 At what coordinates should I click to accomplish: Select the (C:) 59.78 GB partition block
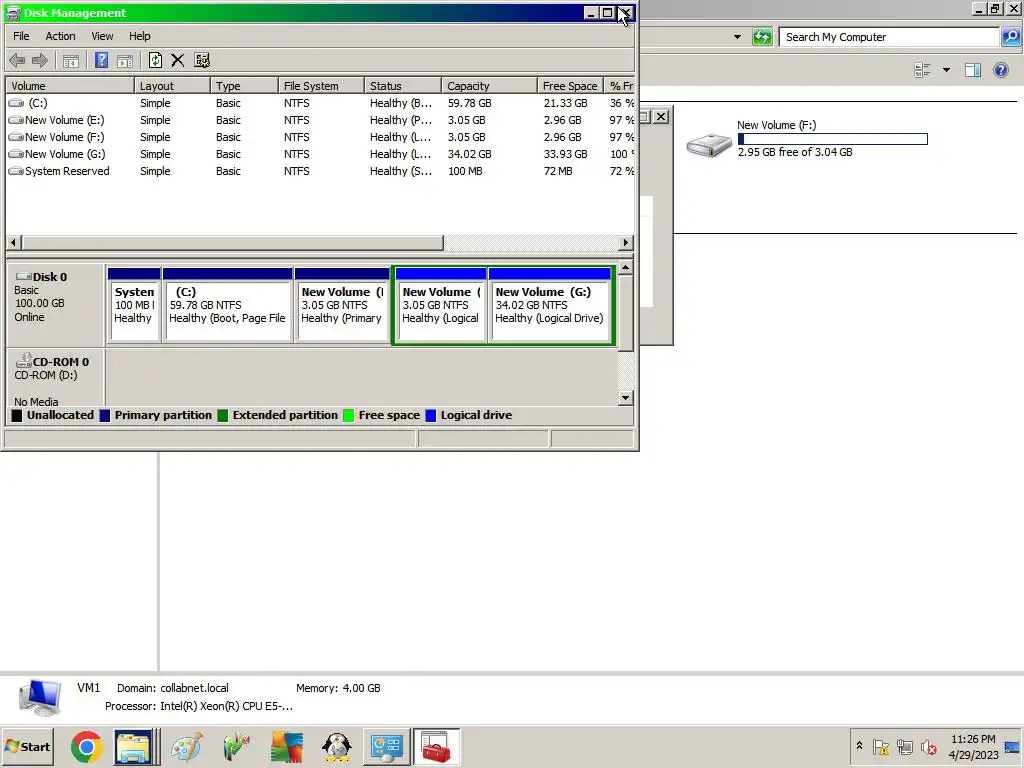click(x=227, y=305)
